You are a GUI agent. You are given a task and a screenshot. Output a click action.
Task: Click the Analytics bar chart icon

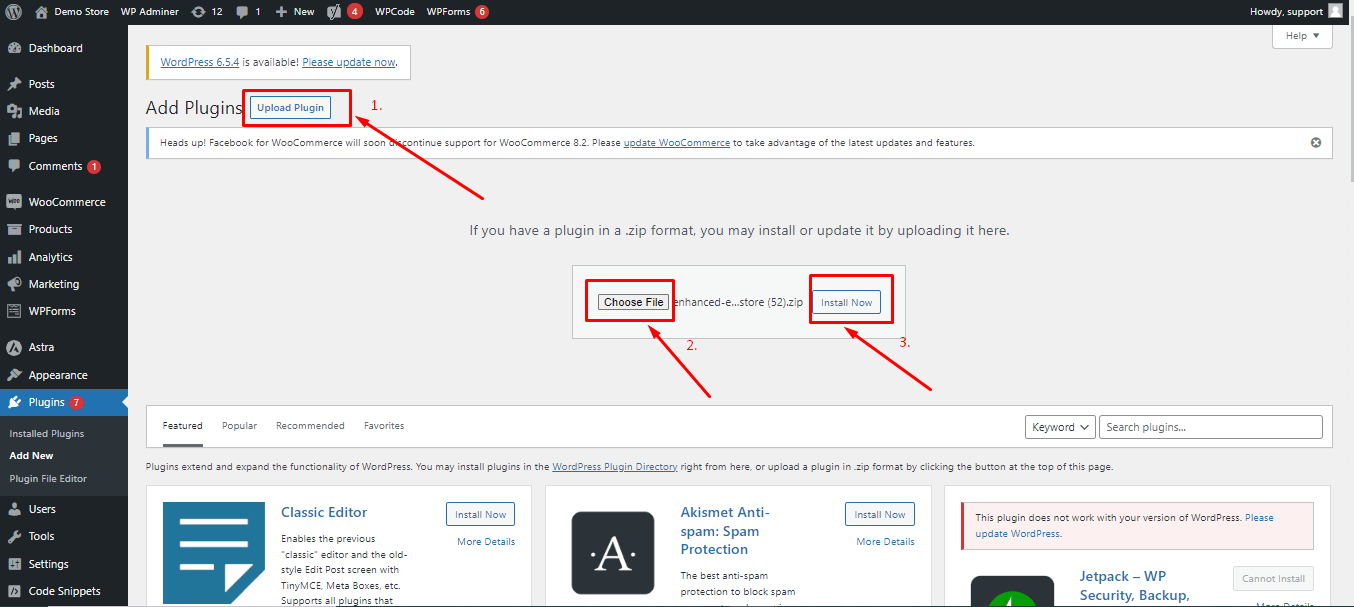pyautogui.click(x=14, y=257)
